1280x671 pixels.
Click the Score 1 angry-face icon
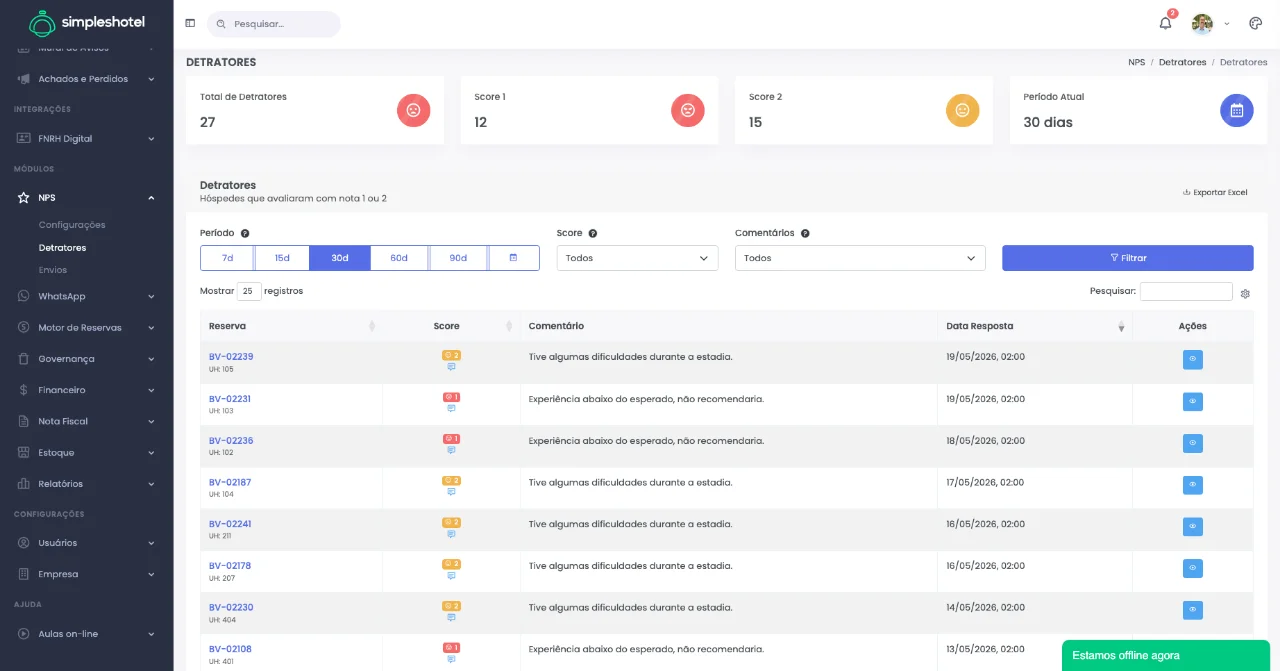(x=688, y=110)
